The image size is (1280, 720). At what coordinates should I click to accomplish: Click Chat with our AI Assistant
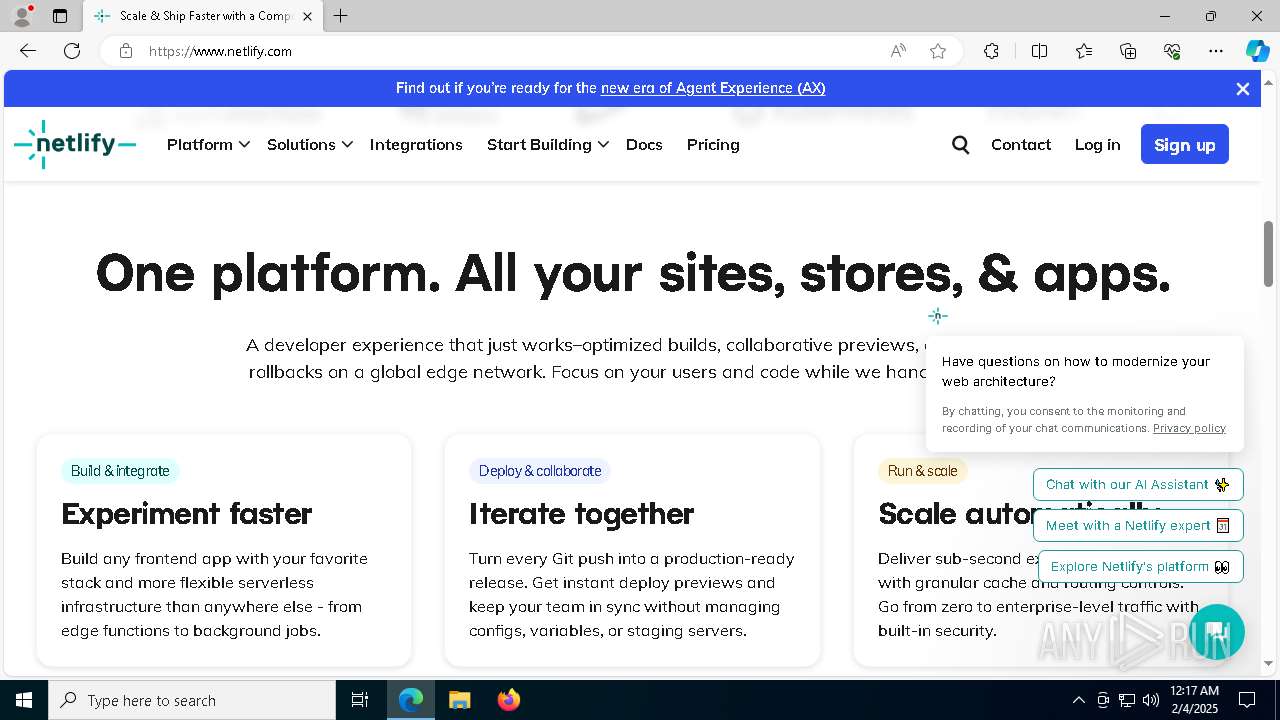[x=1138, y=484]
